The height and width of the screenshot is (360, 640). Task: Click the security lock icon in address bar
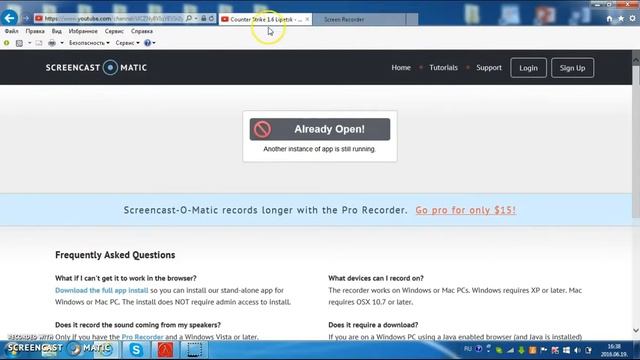(x=204, y=18)
